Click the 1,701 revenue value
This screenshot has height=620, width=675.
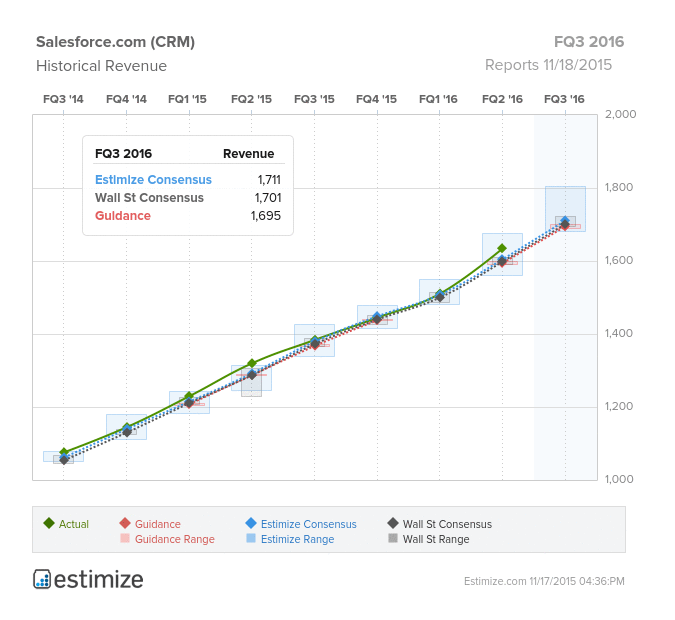(268, 198)
